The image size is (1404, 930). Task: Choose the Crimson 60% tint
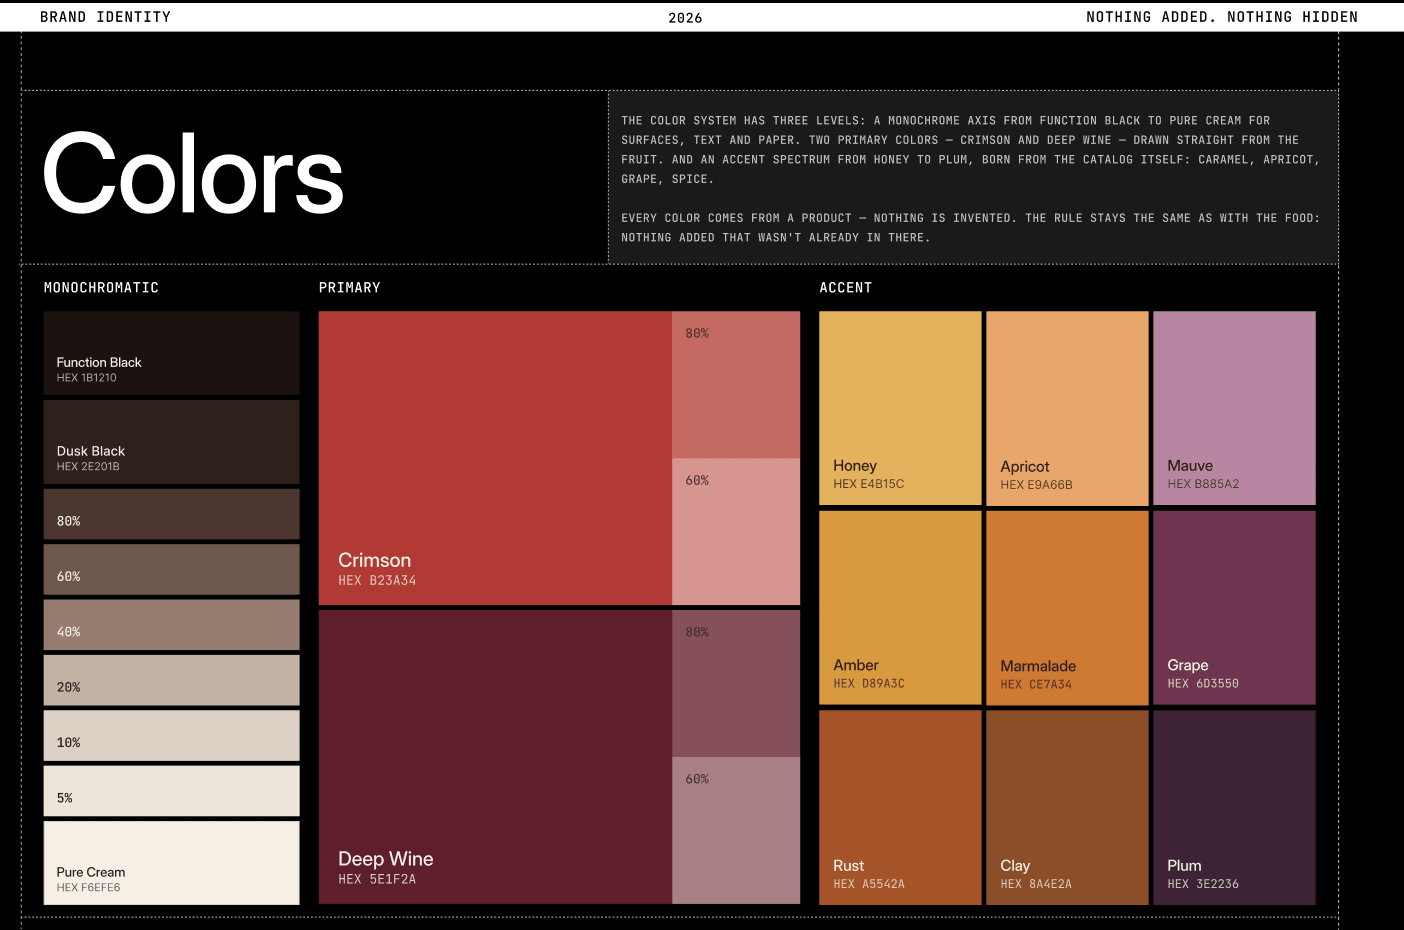[x=736, y=532]
